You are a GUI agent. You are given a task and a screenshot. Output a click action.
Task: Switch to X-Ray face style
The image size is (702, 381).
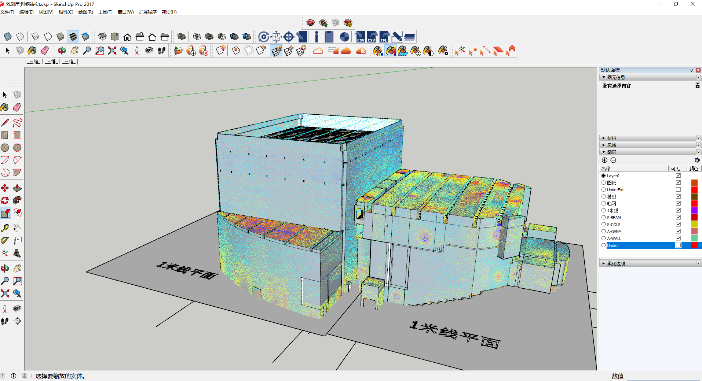coord(8,36)
